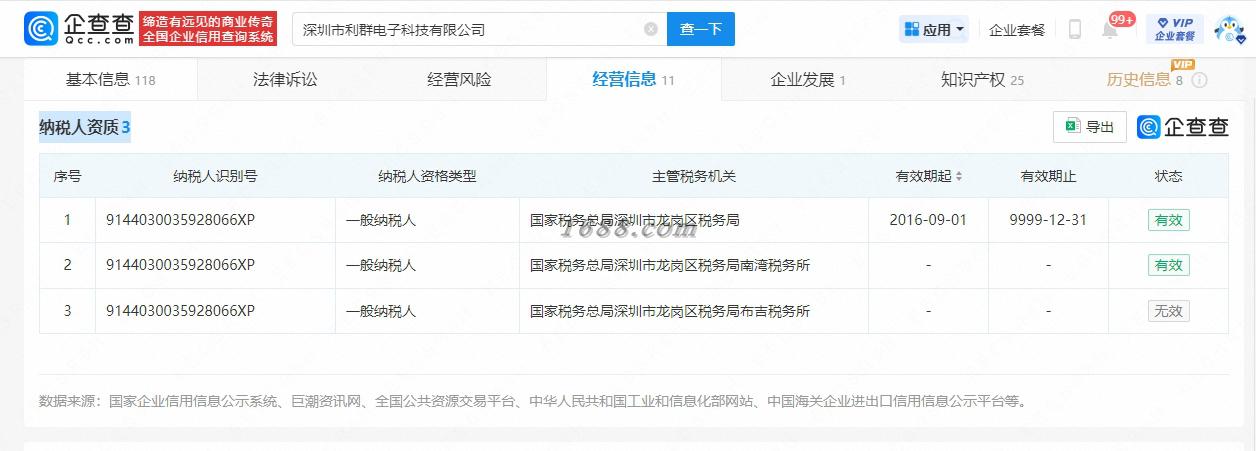Clear the company search field

tap(651, 29)
